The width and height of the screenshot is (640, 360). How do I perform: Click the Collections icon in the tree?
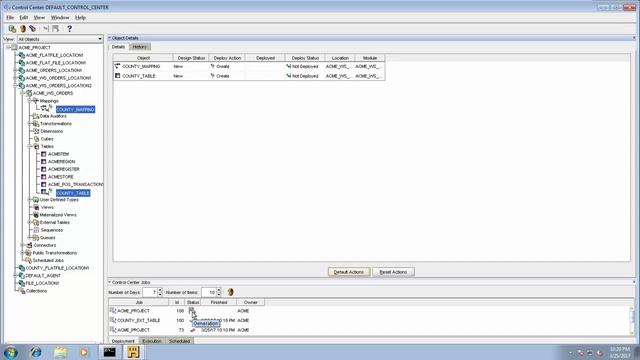point(22,291)
